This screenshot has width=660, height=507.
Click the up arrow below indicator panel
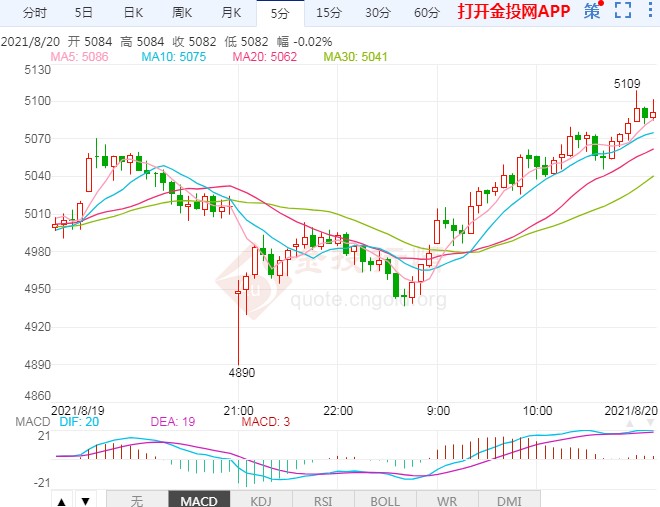tap(62, 500)
